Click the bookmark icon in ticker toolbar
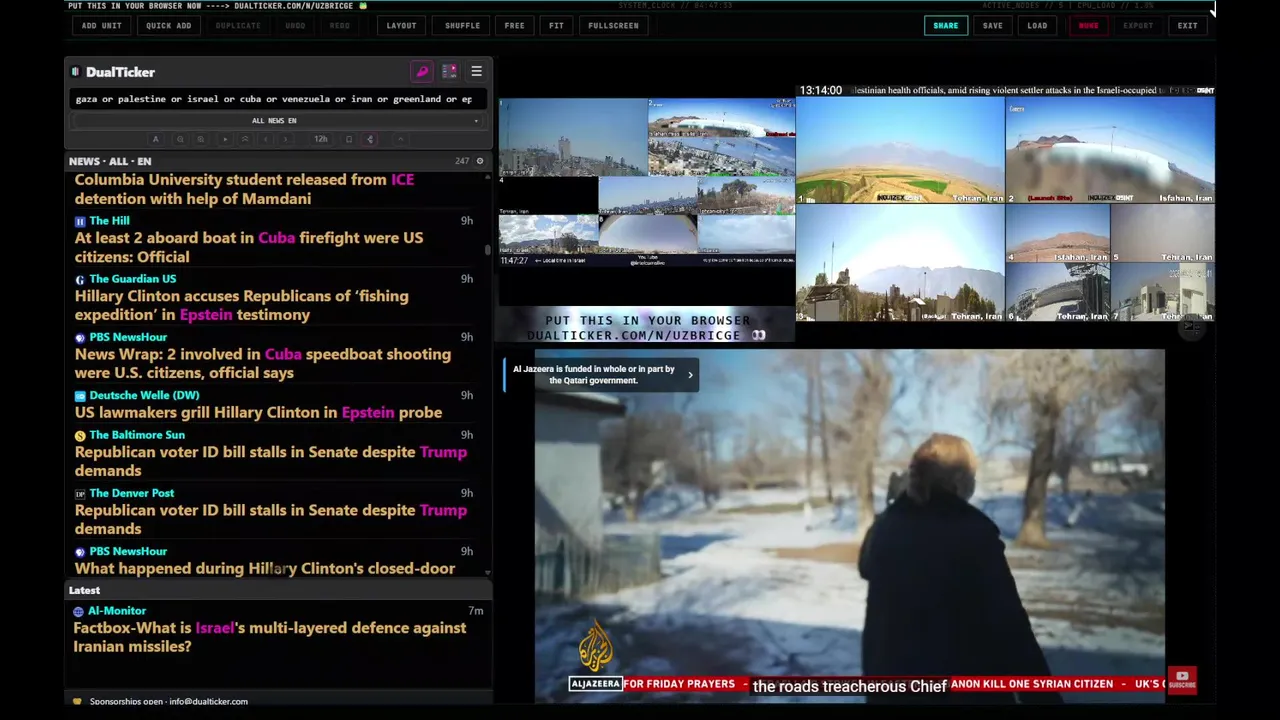This screenshot has width=1280, height=720. (x=349, y=139)
